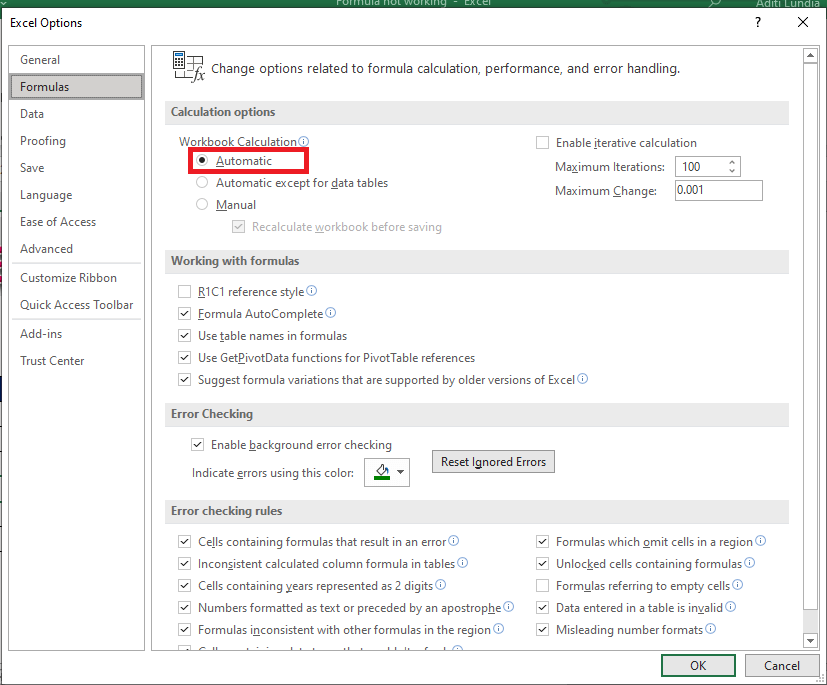Toggle Suggest formula variations checkbox

click(x=185, y=380)
